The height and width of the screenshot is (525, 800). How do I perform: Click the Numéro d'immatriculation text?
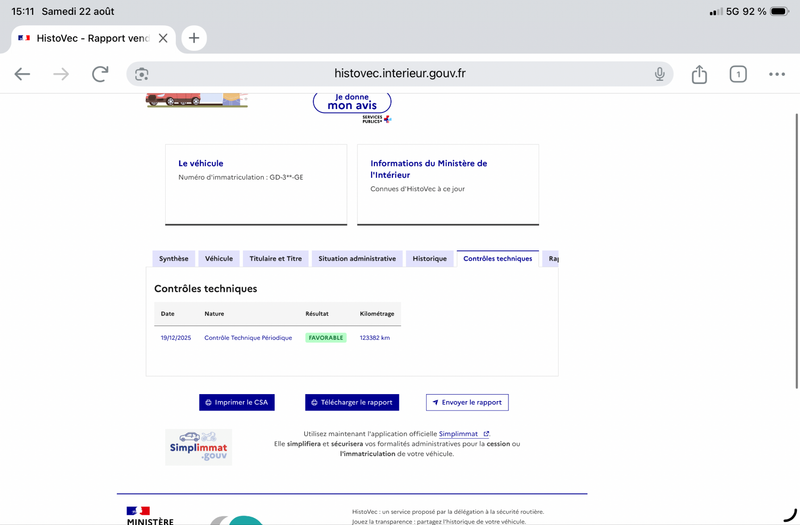click(x=241, y=178)
